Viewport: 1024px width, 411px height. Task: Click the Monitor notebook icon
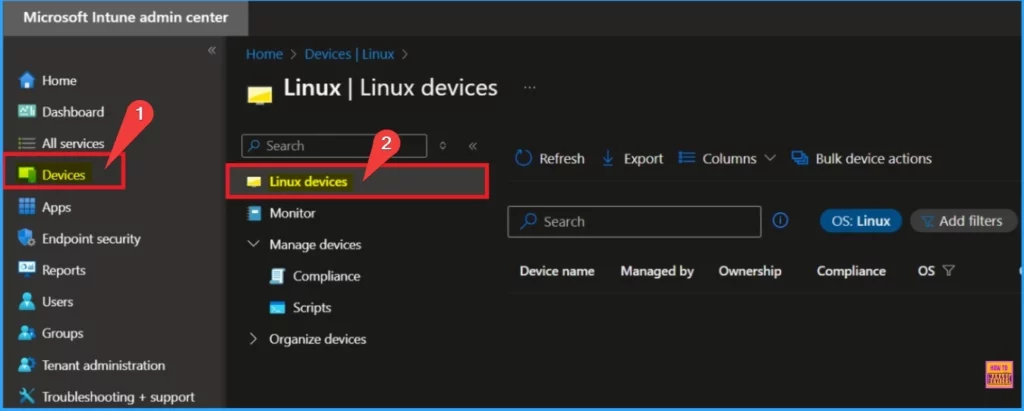pos(254,213)
